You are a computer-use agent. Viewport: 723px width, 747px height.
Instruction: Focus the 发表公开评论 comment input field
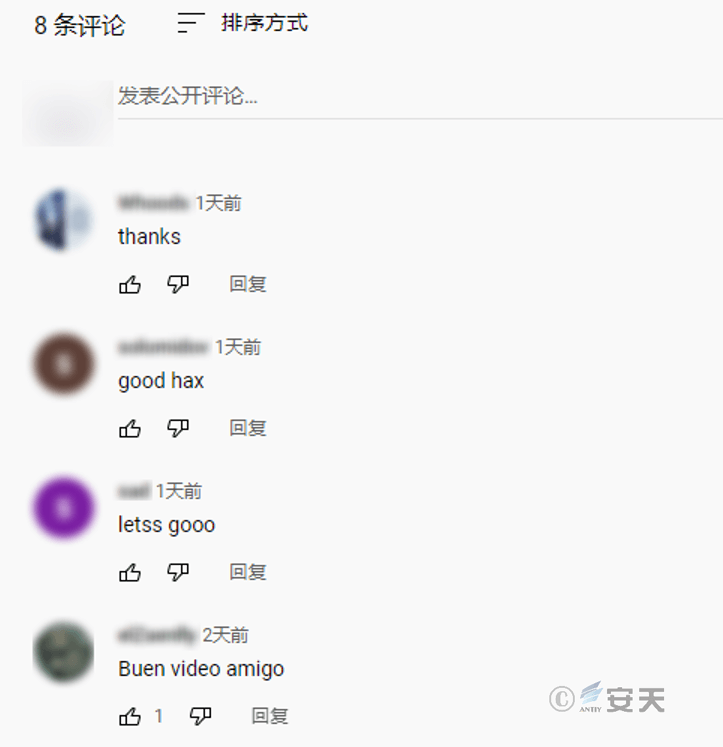[420, 97]
